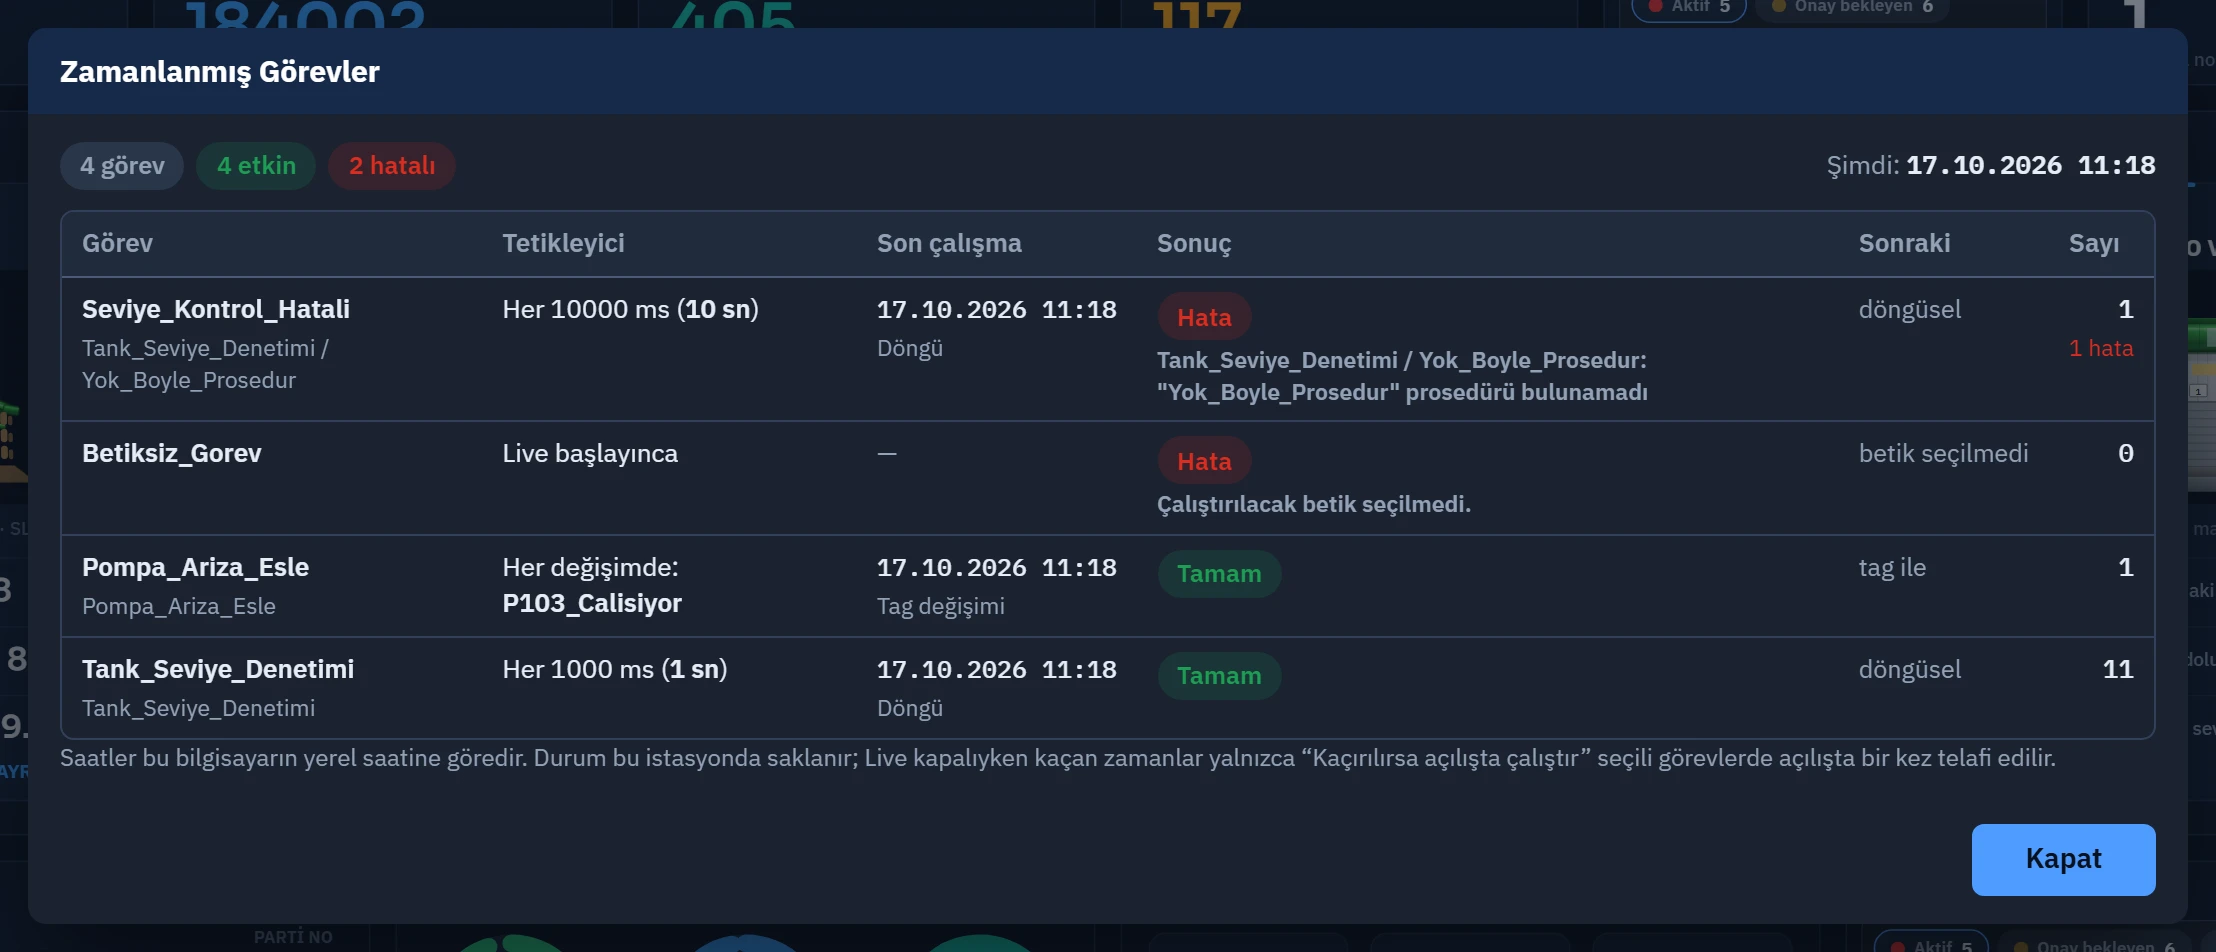Select the "2 hatalı" badge
This screenshot has height=952, width=2216.
point(392,166)
